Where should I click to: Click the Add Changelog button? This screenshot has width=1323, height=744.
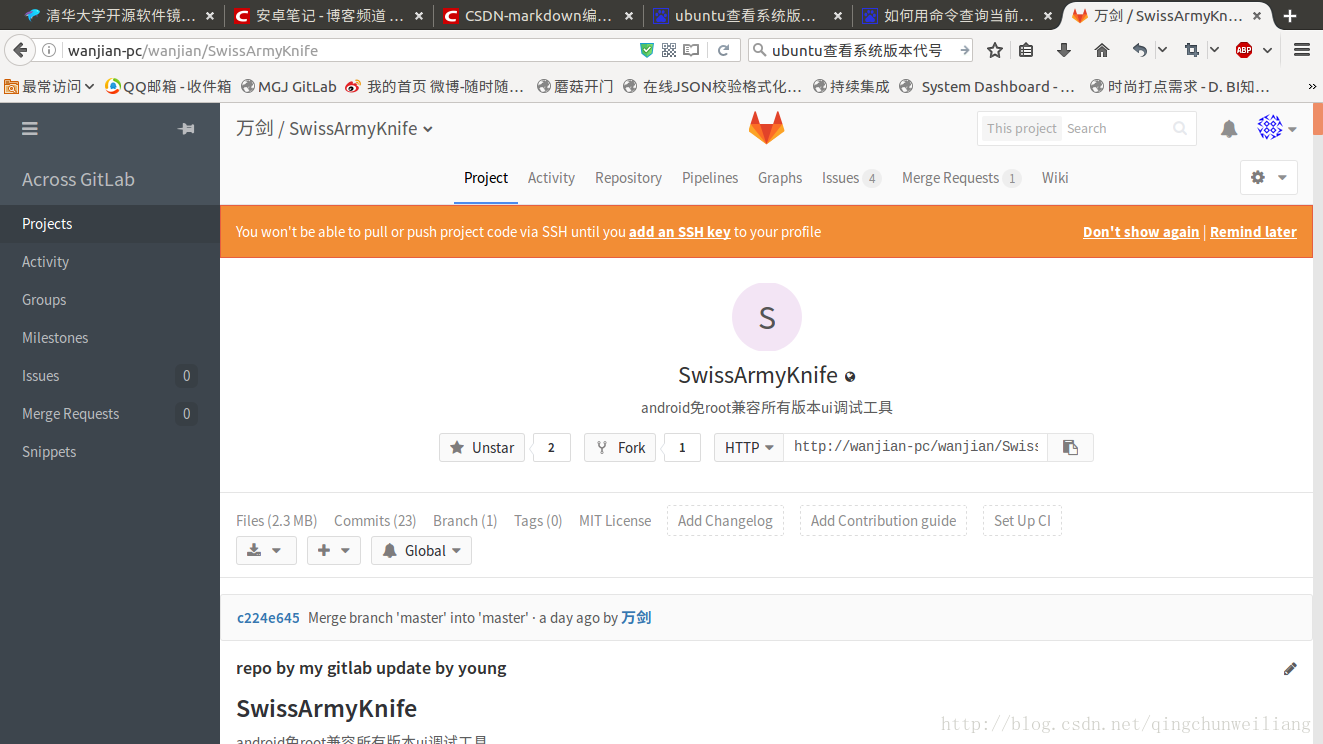click(x=725, y=521)
